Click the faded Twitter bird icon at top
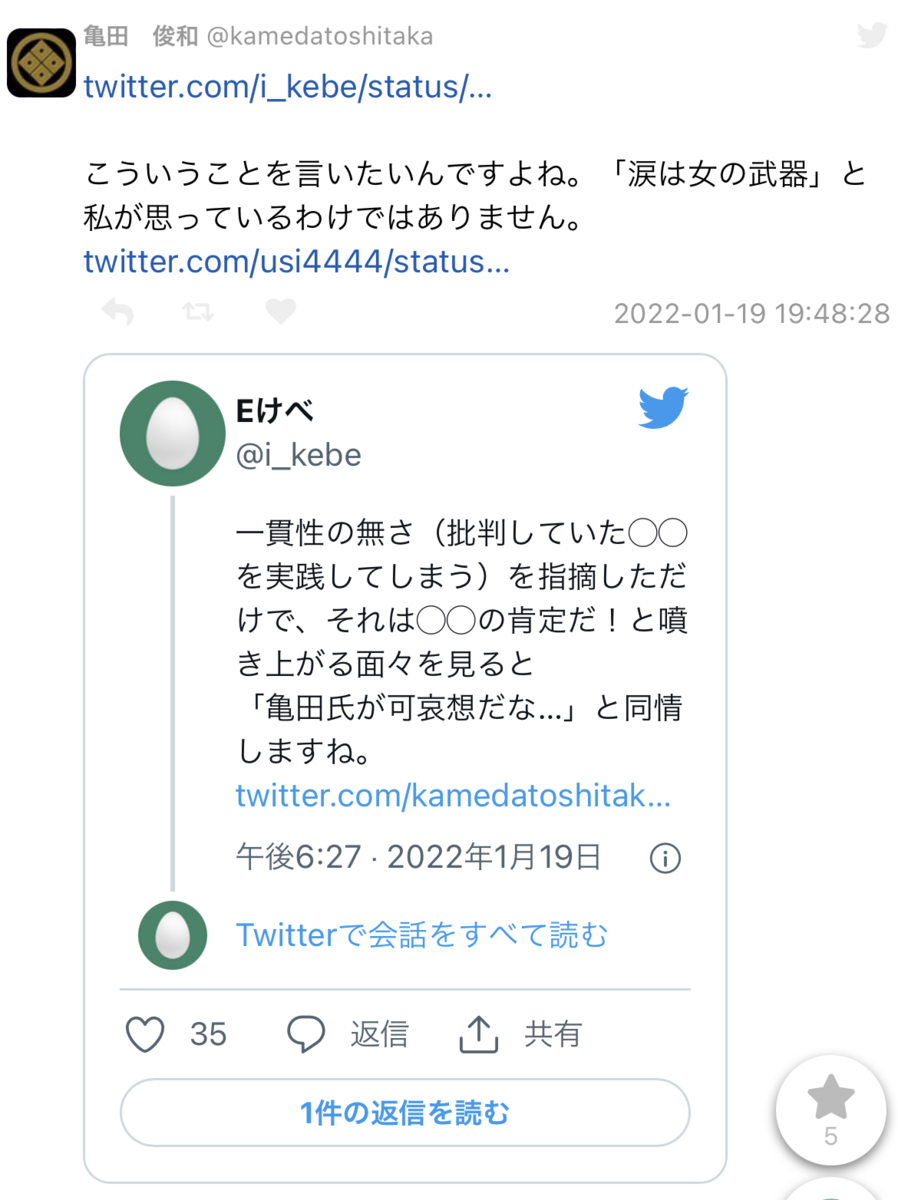The height and width of the screenshot is (1200, 898). [x=872, y=36]
